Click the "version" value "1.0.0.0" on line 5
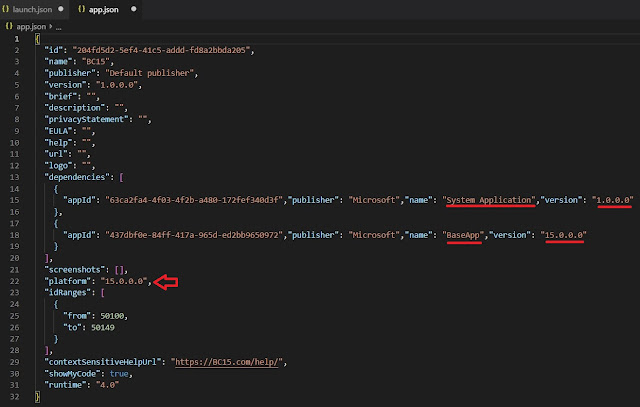The image size is (640, 407). click(x=117, y=85)
